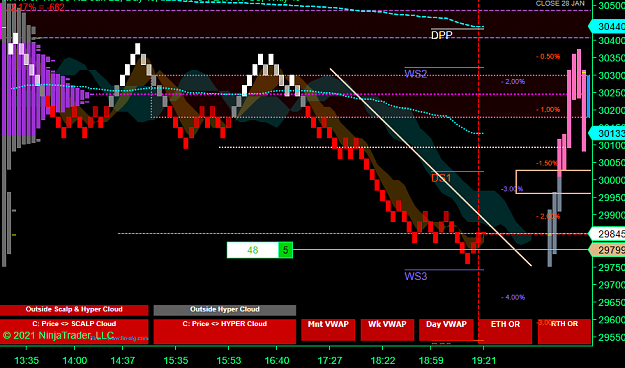Click the blue -3.00% level label
This screenshot has height=368, width=625.
pyautogui.click(x=512, y=189)
